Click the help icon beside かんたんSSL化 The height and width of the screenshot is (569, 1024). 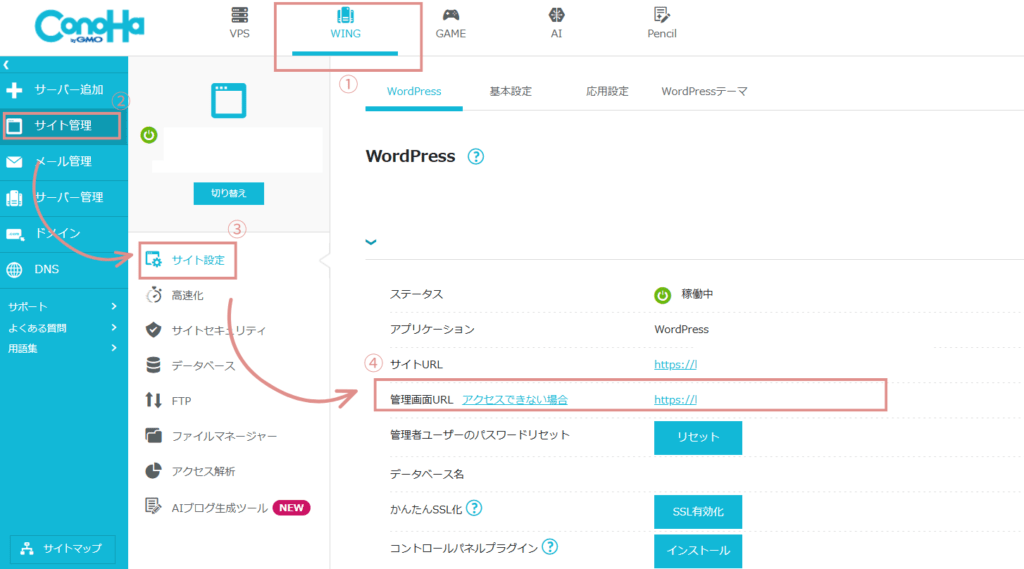pyautogui.click(x=474, y=508)
